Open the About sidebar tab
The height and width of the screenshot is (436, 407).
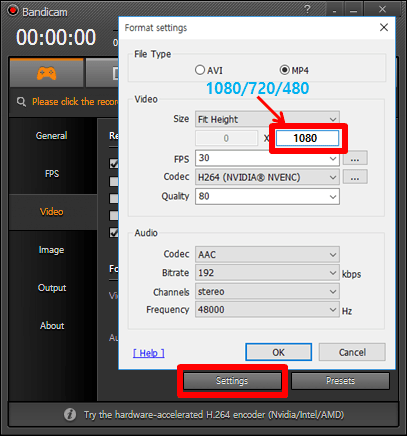(52, 326)
